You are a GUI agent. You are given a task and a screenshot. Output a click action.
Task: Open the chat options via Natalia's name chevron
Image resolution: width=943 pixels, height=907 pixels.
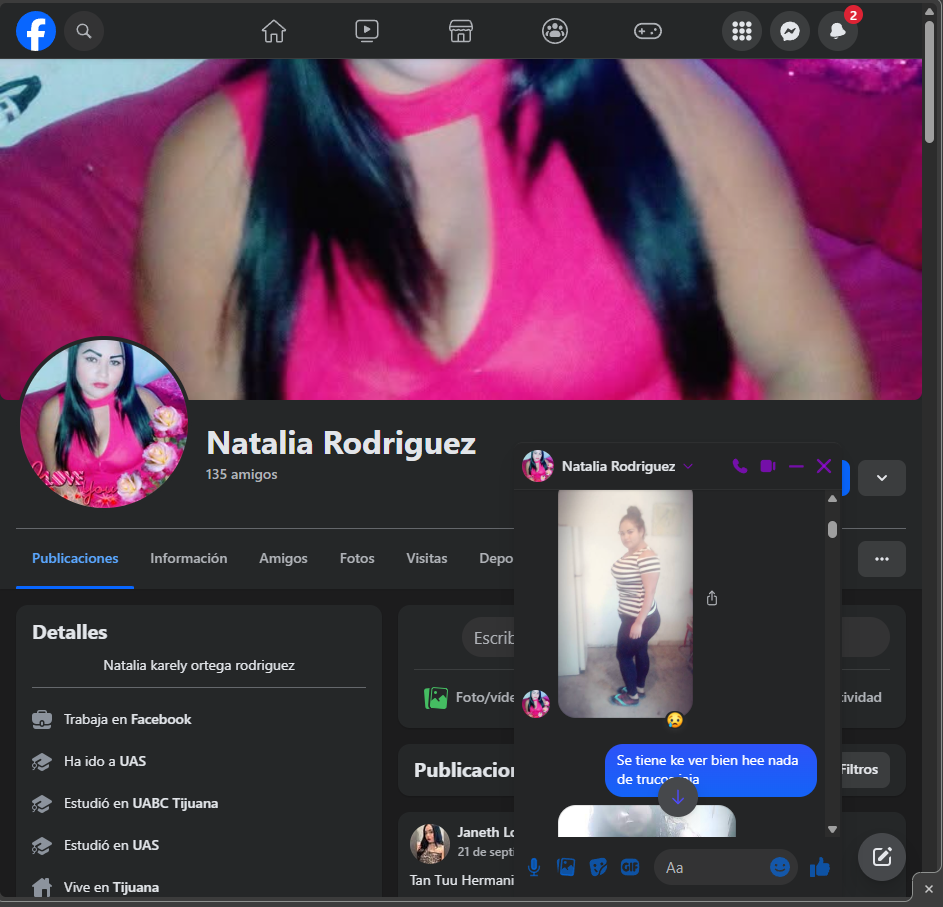pyautogui.click(x=688, y=466)
